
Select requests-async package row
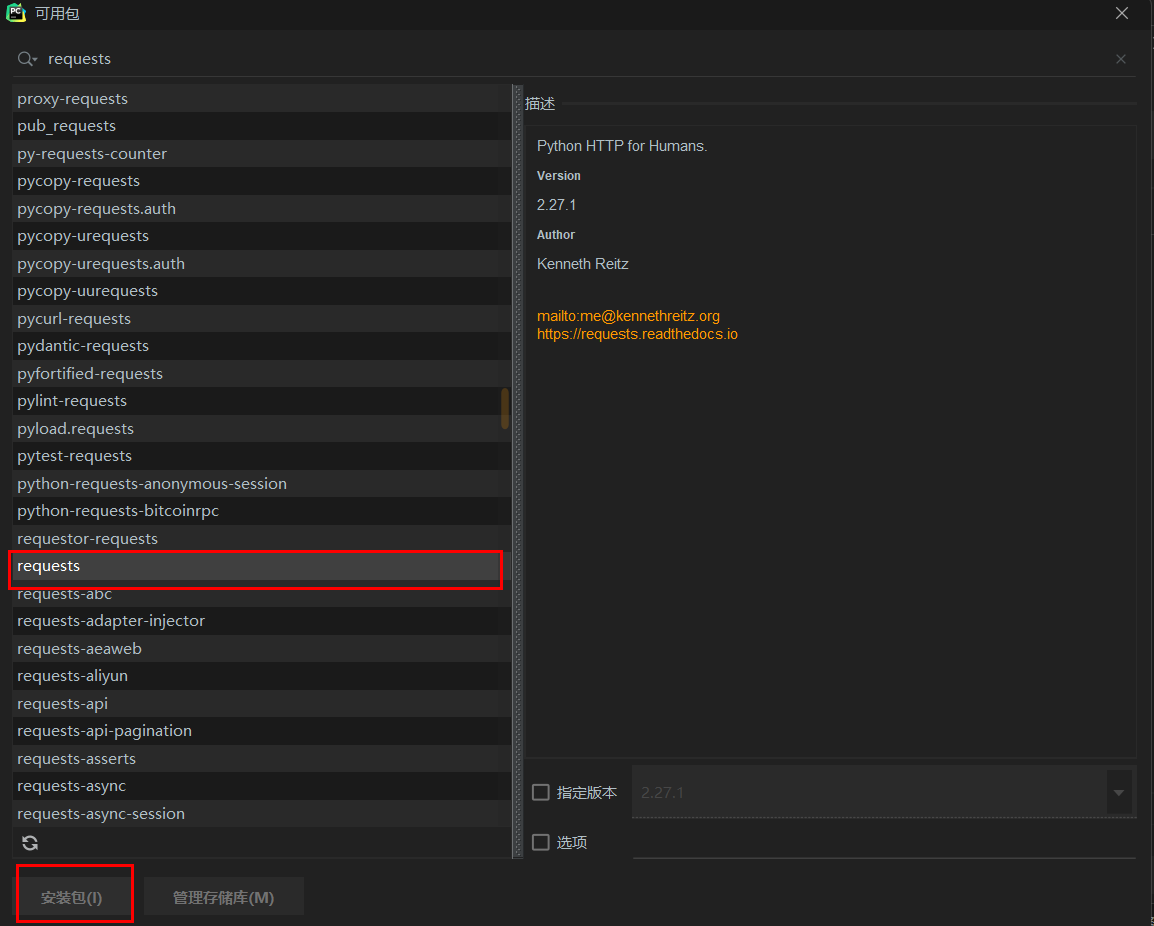click(x=261, y=786)
